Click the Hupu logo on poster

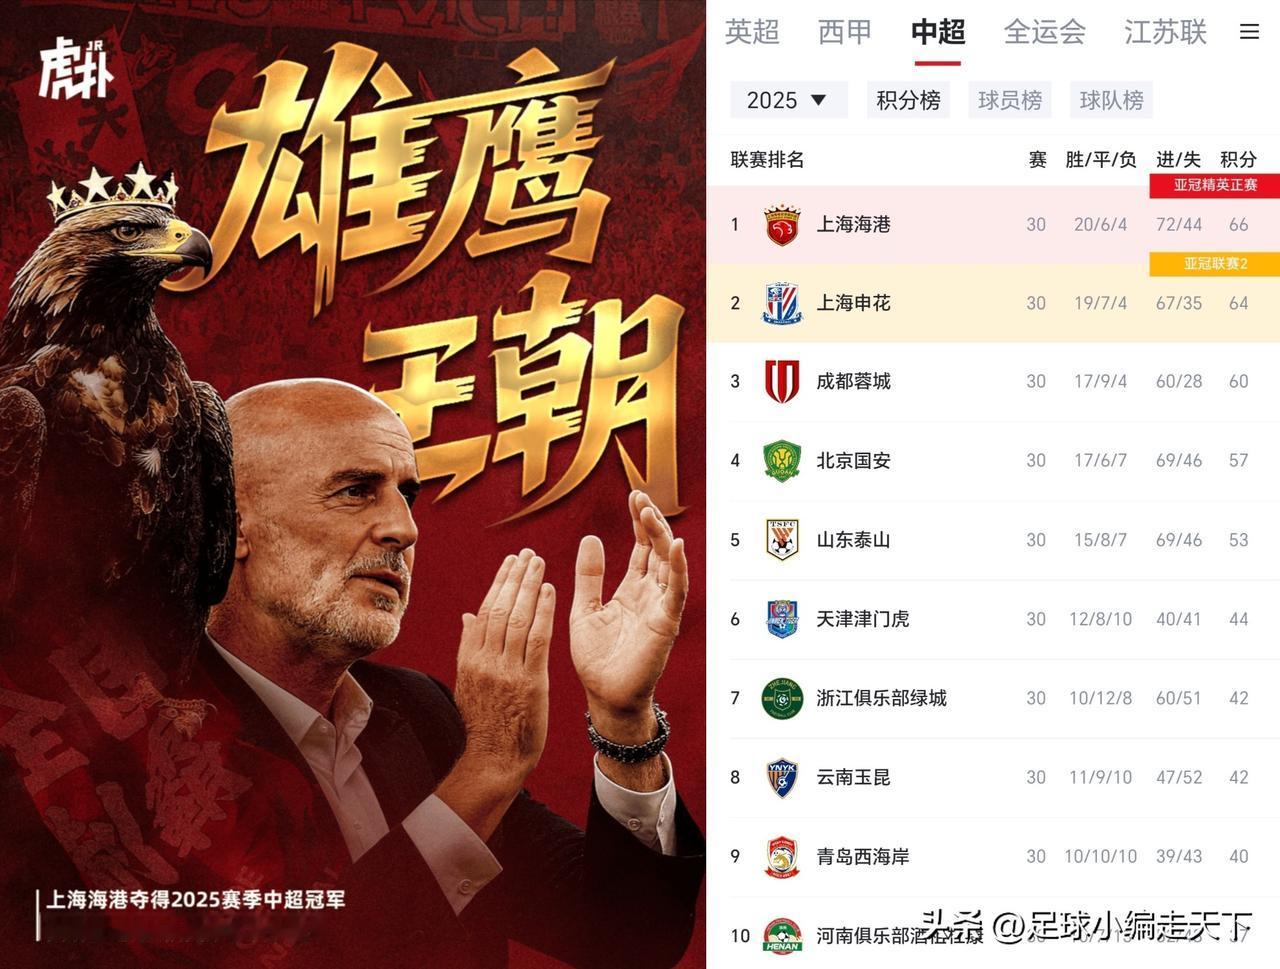click(76, 68)
